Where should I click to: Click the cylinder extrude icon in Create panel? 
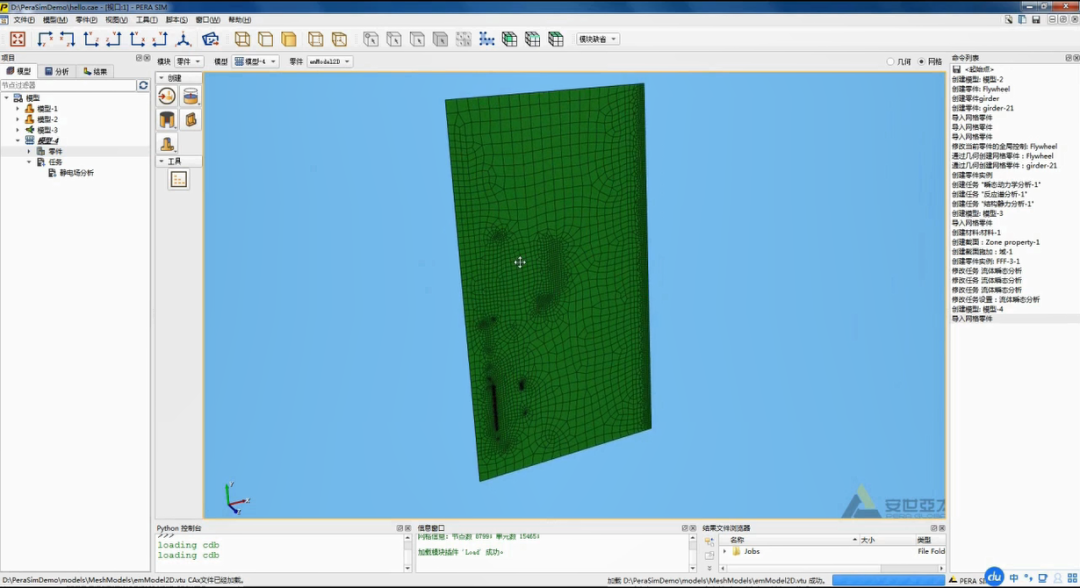[191, 96]
